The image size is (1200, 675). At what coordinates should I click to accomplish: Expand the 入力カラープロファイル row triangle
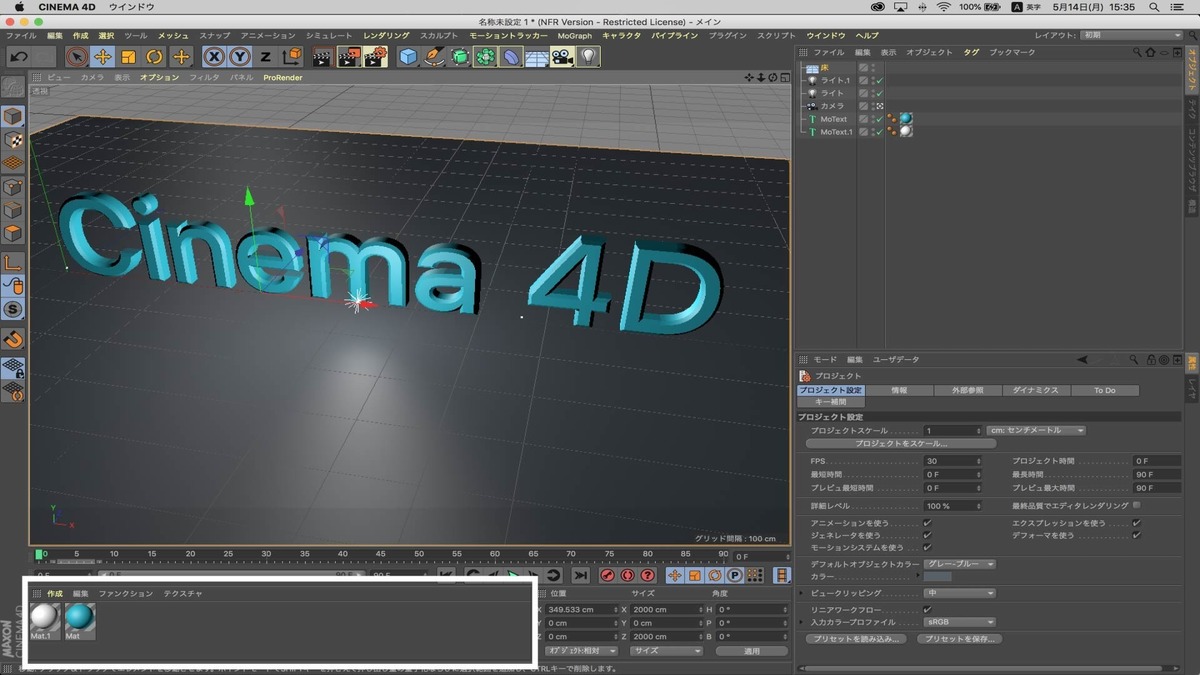pyautogui.click(x=802, y=622)
